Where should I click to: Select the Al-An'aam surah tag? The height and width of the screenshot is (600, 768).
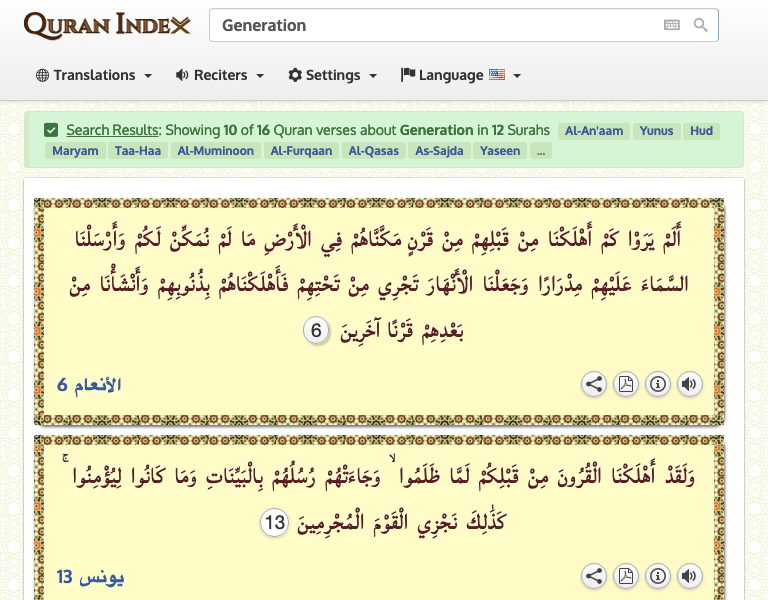(x=594, y=130)
